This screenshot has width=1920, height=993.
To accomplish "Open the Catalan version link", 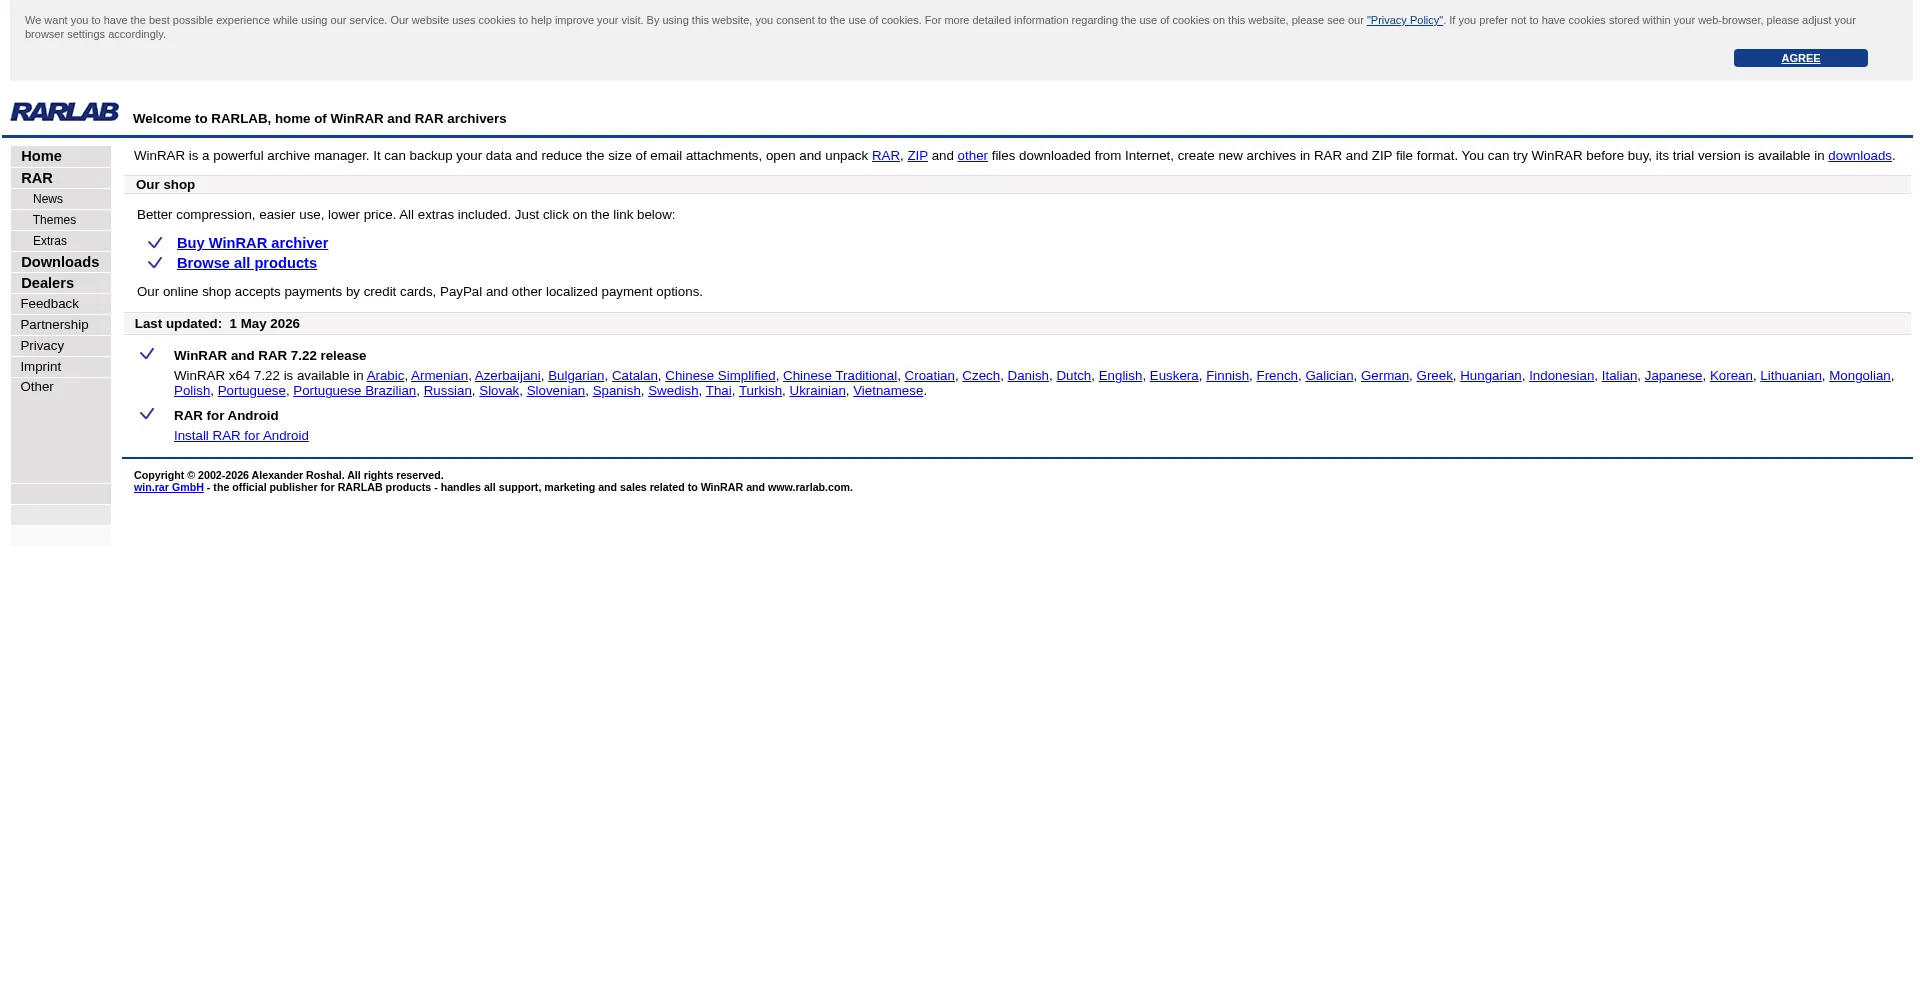I will click(635, 376).
